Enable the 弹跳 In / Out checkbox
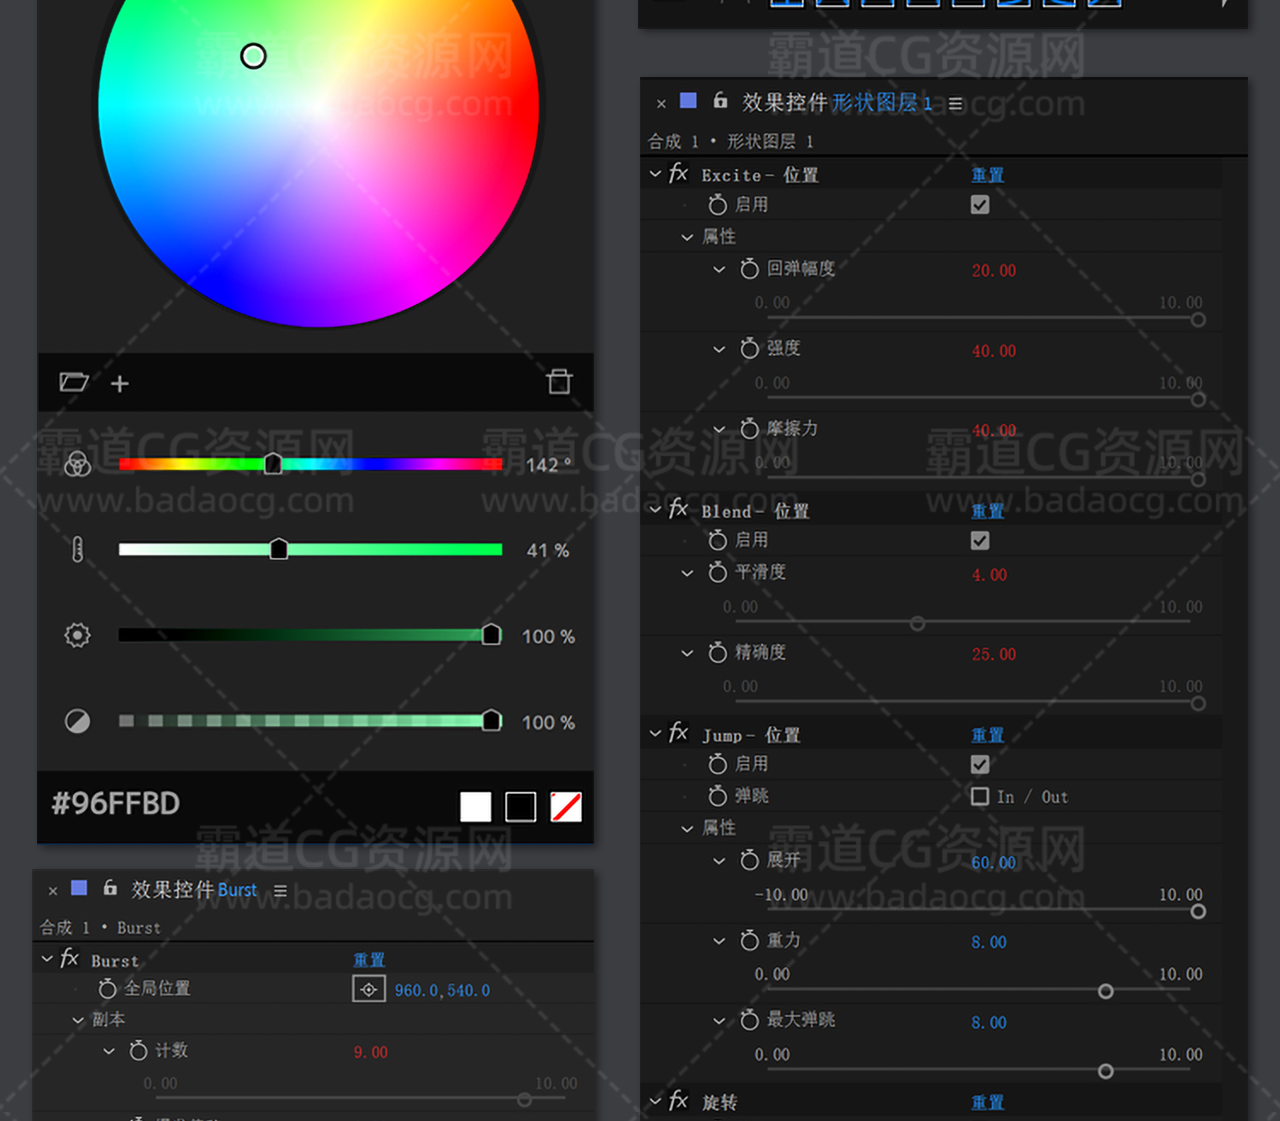The image size is (1280, 1121). click(980, 796)
